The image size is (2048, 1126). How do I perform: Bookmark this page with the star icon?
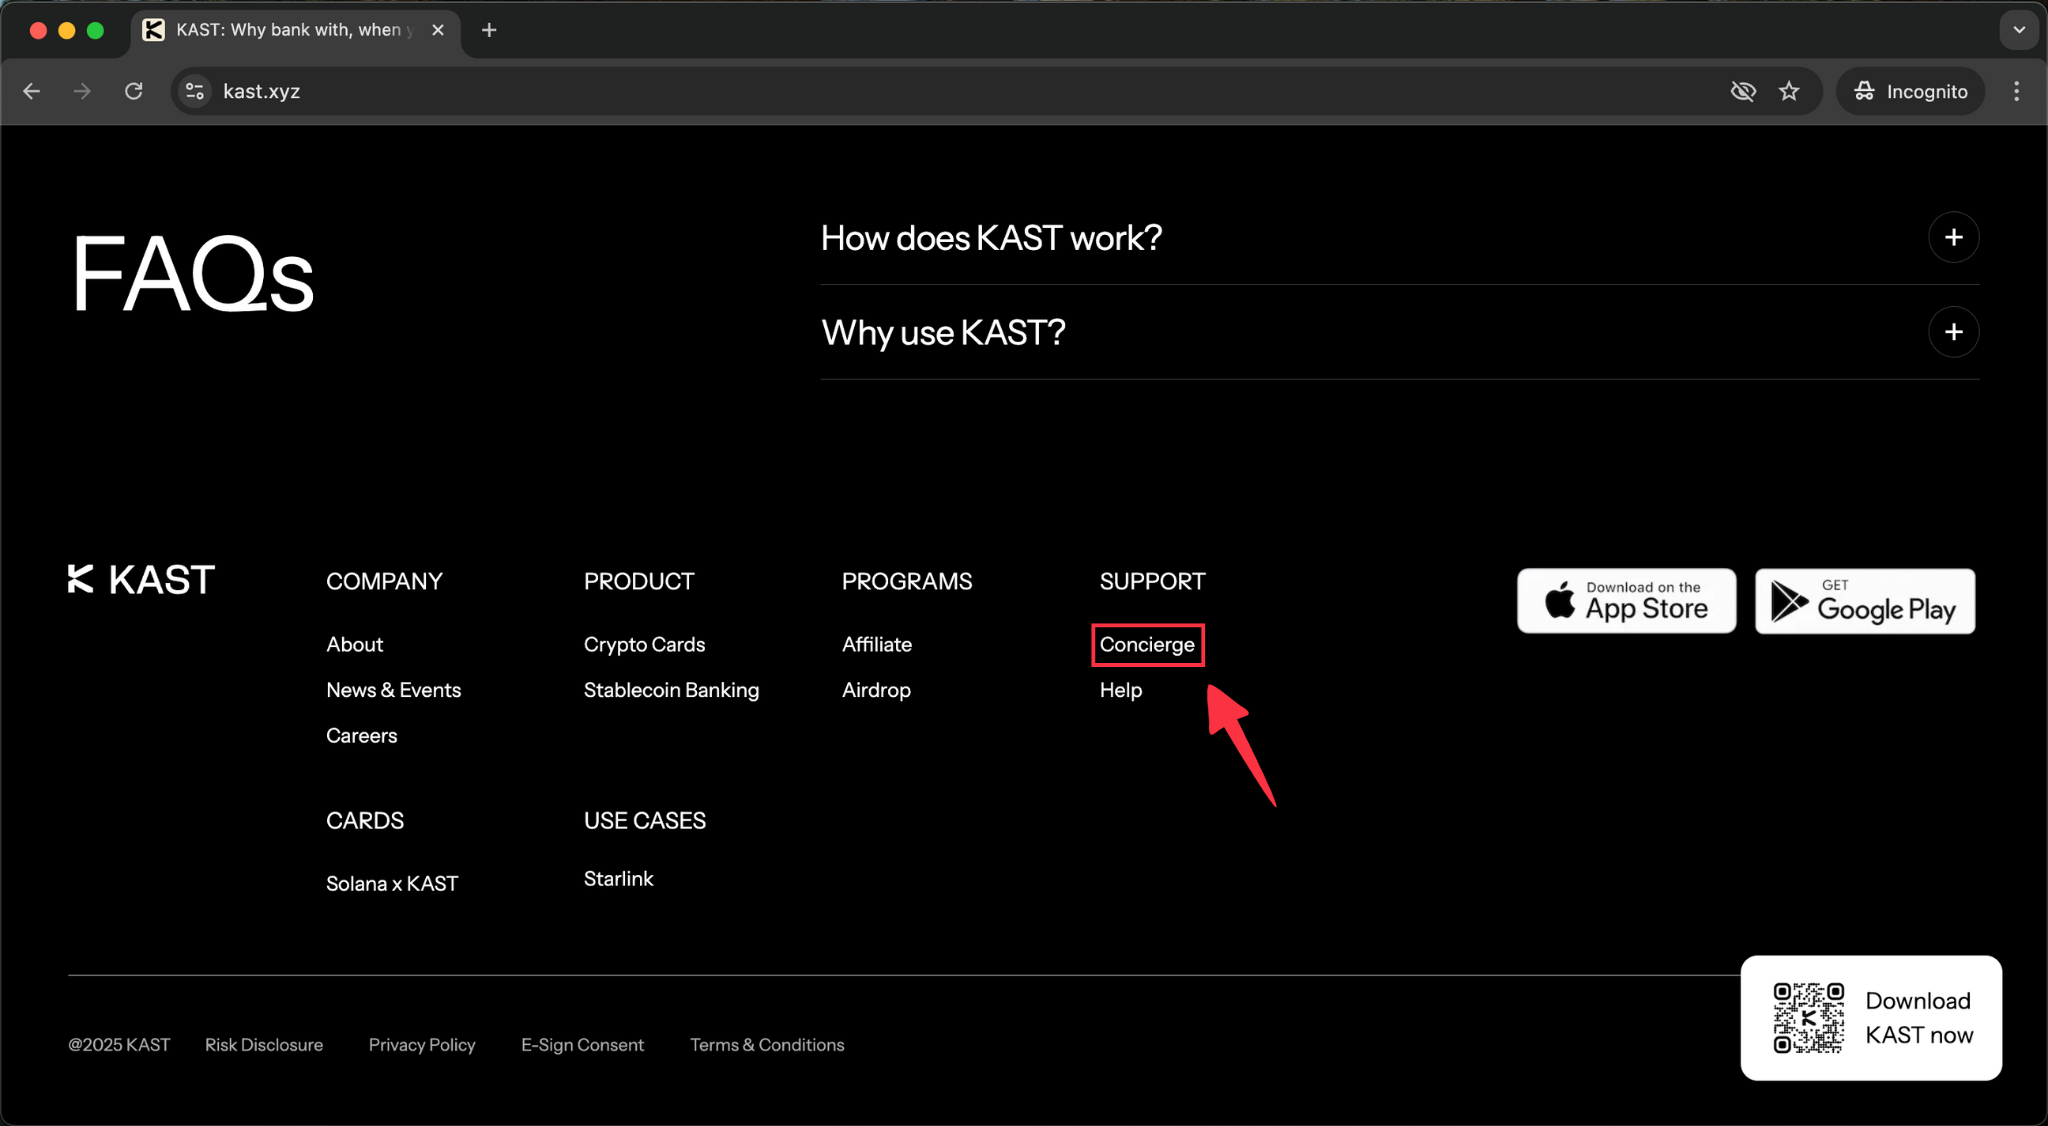(x=1790, y=91)
